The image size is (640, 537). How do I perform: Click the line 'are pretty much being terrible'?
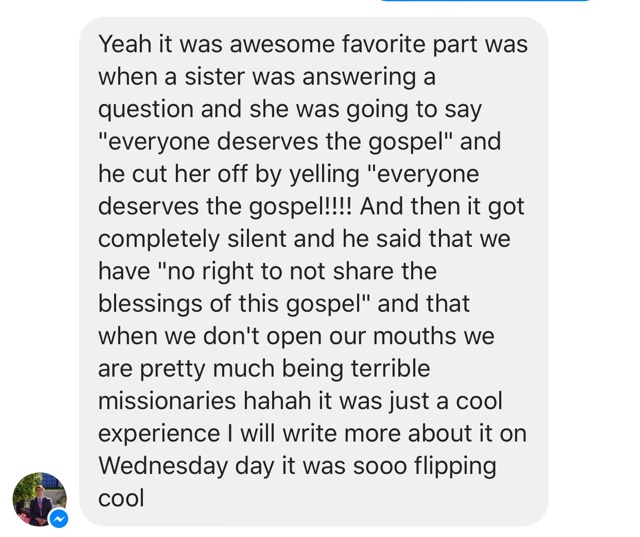[264, 368]
